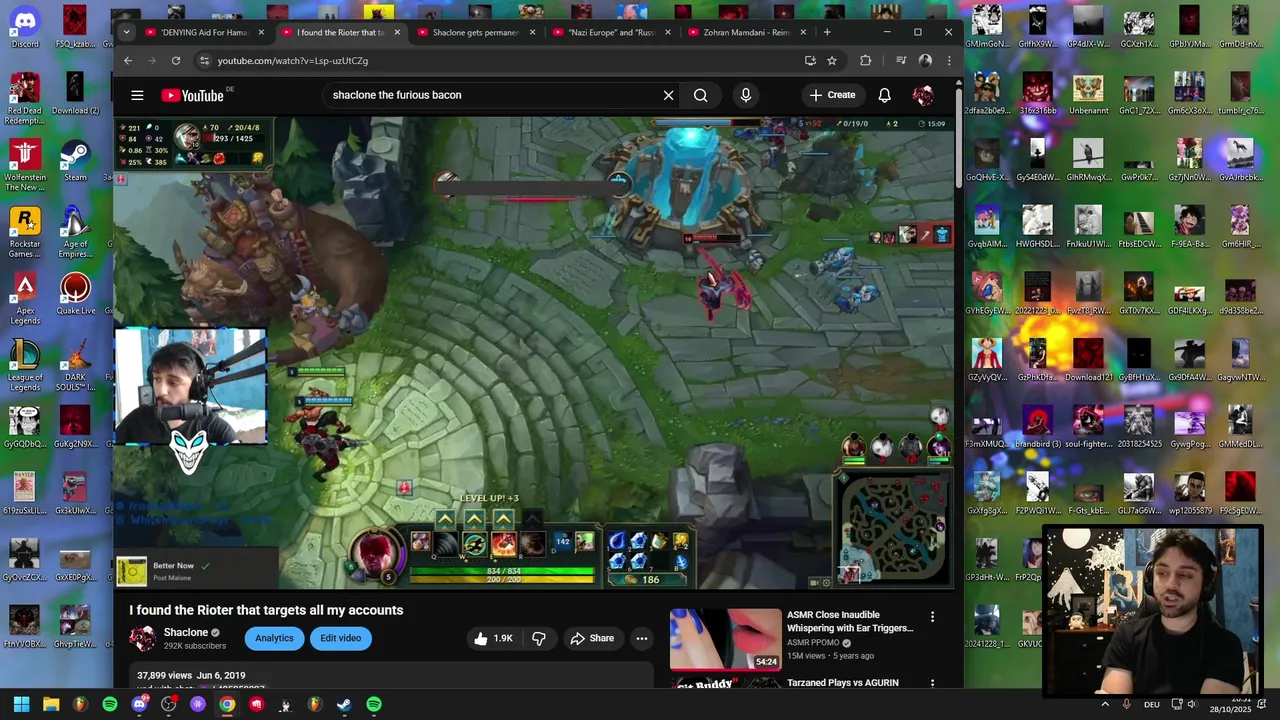Open OBS Studio from the taskbar
Viewport: 1280px width, 720px height.
(x=168, y=704)
